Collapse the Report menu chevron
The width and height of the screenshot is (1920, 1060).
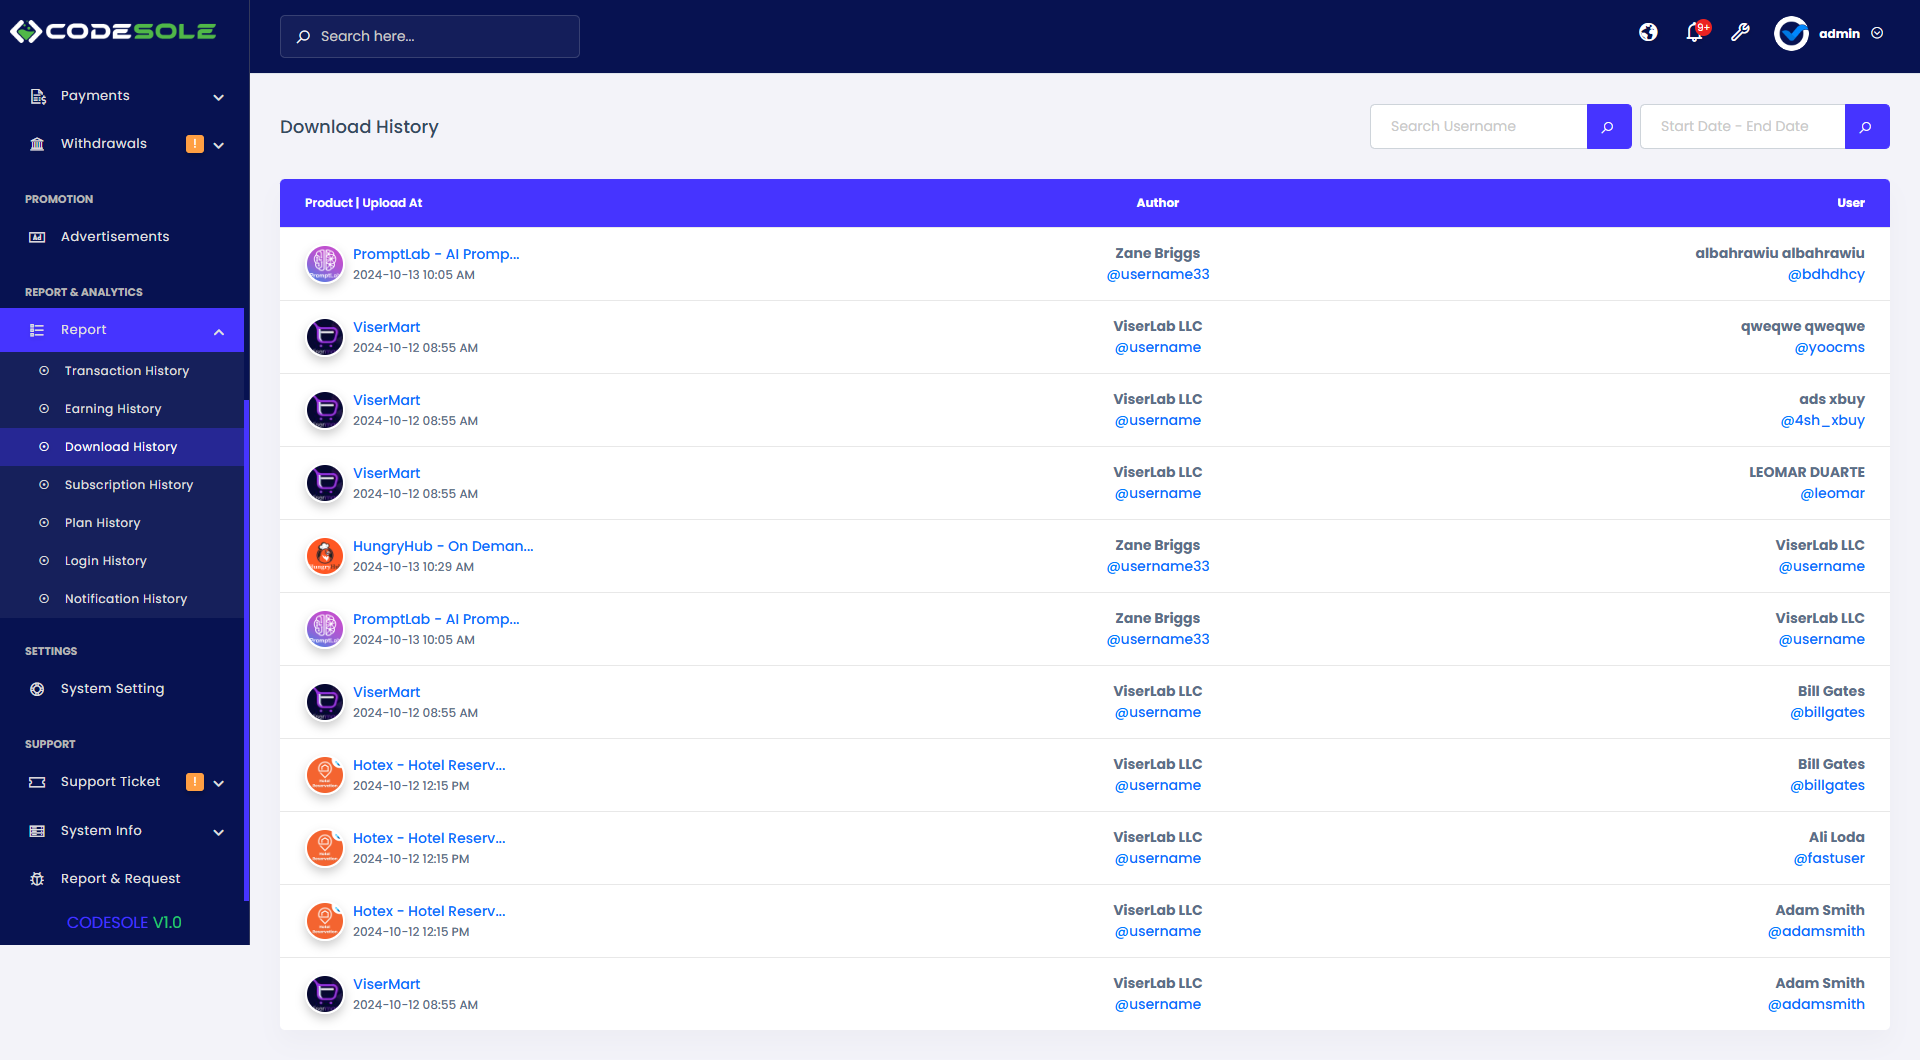(219, 331)
